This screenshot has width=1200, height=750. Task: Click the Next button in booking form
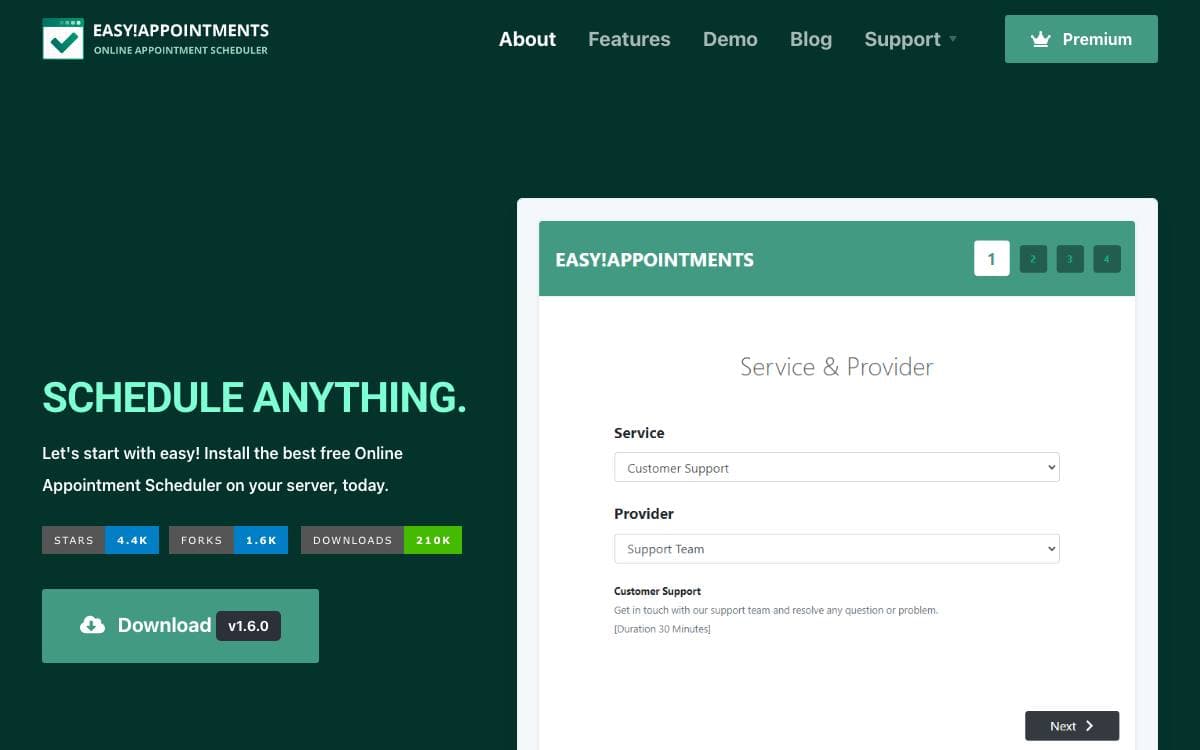1072,726
